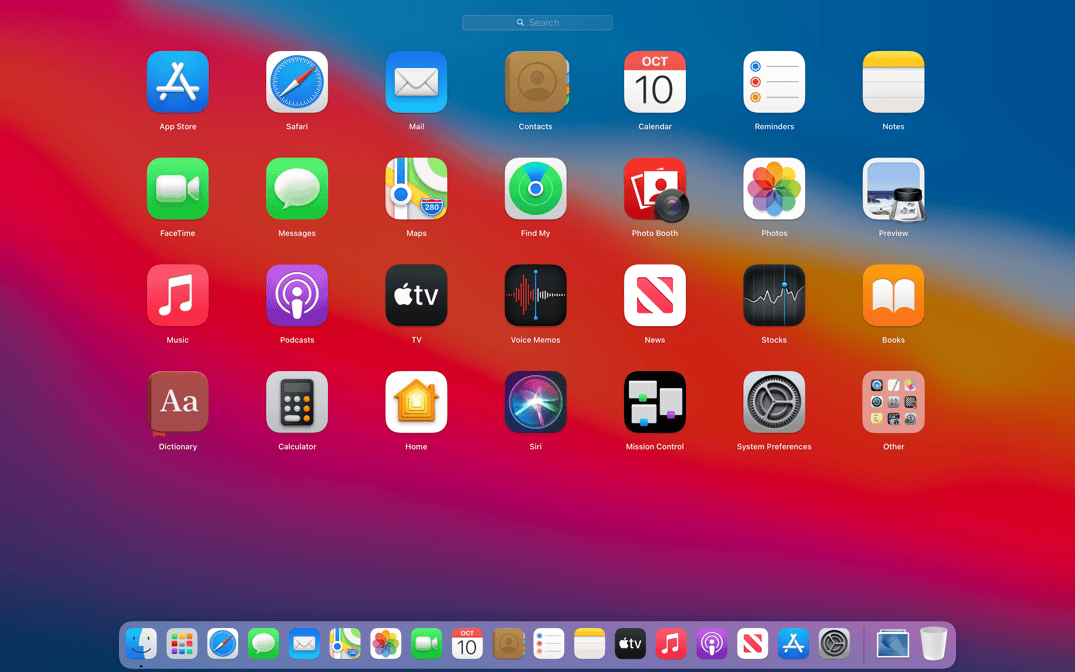Open FaceTime from the Dock
Screen dimensions: 1075x672
click(x=426, y=644)
